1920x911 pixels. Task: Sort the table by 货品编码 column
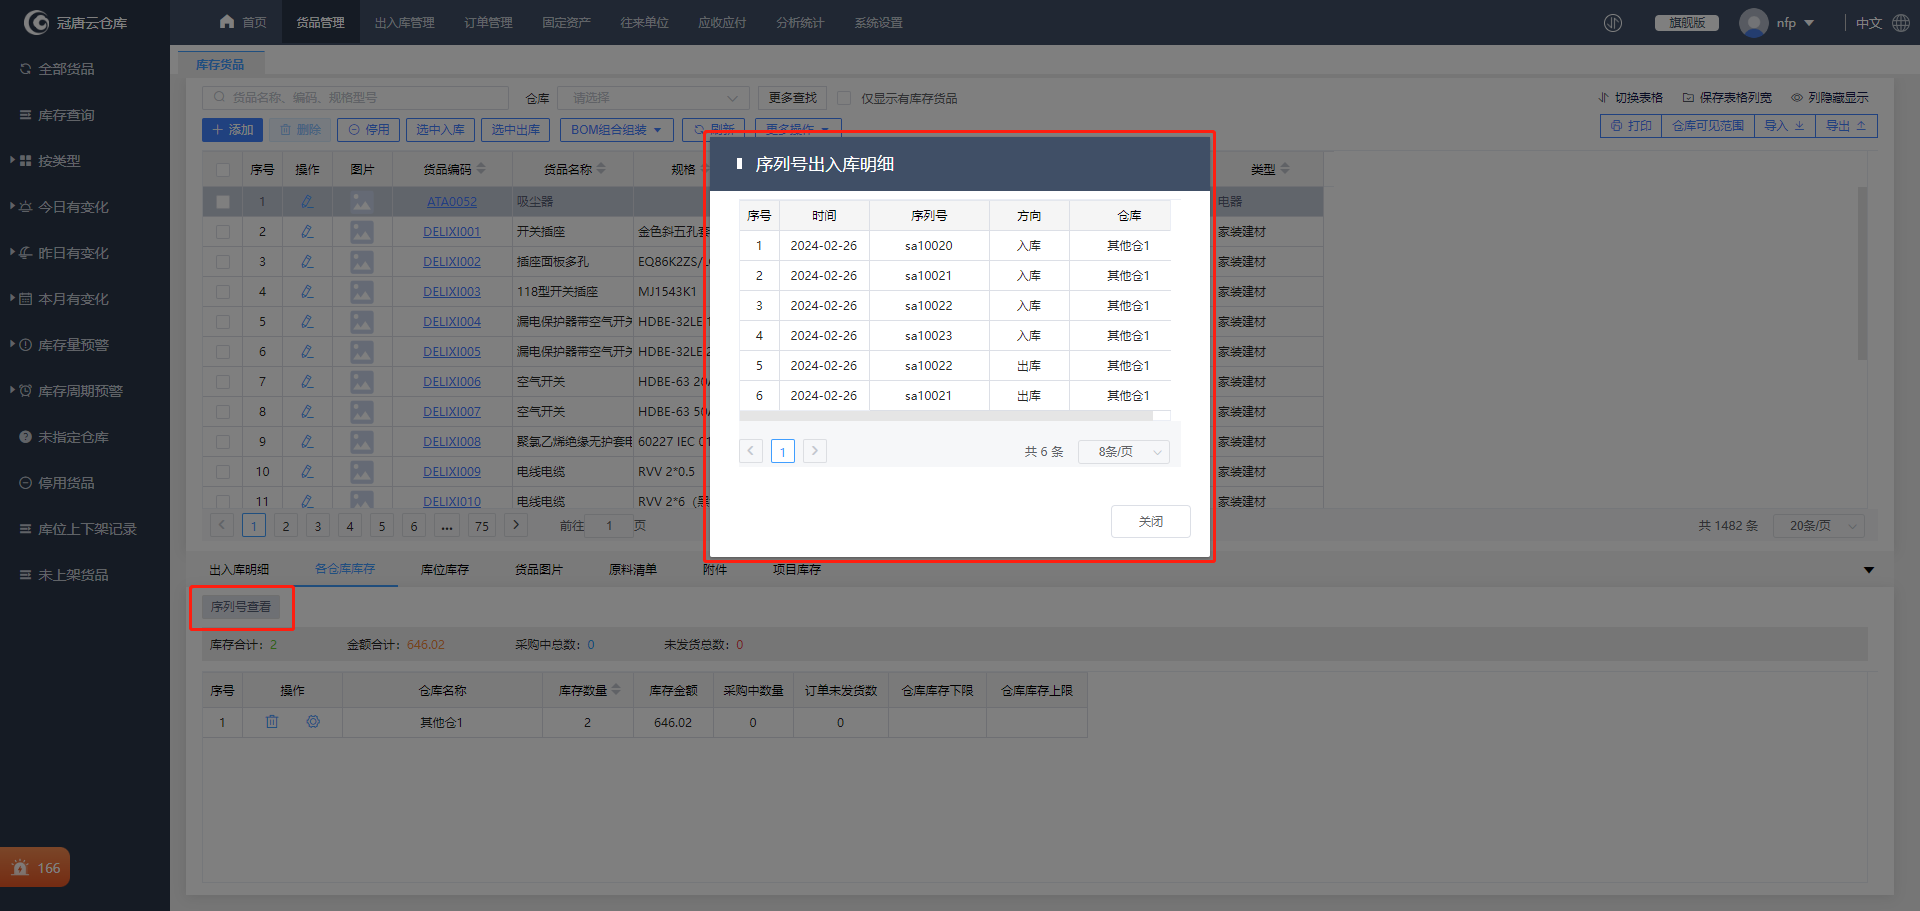tap(482, 169)
